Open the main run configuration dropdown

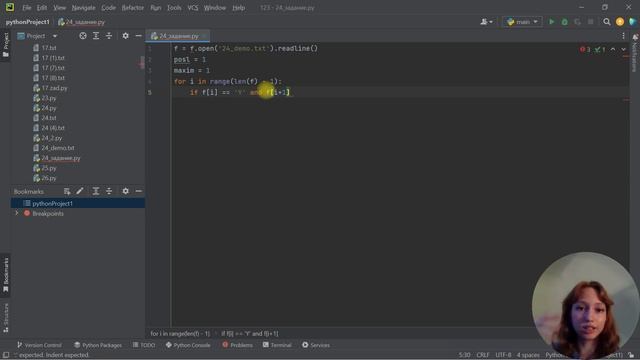[522, 22]
